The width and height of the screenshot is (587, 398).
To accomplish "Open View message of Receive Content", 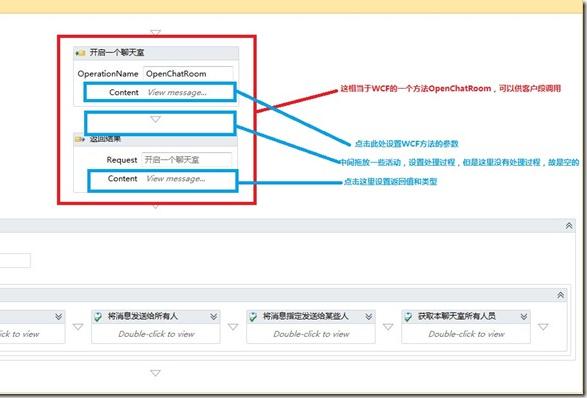I will (177, 92).
